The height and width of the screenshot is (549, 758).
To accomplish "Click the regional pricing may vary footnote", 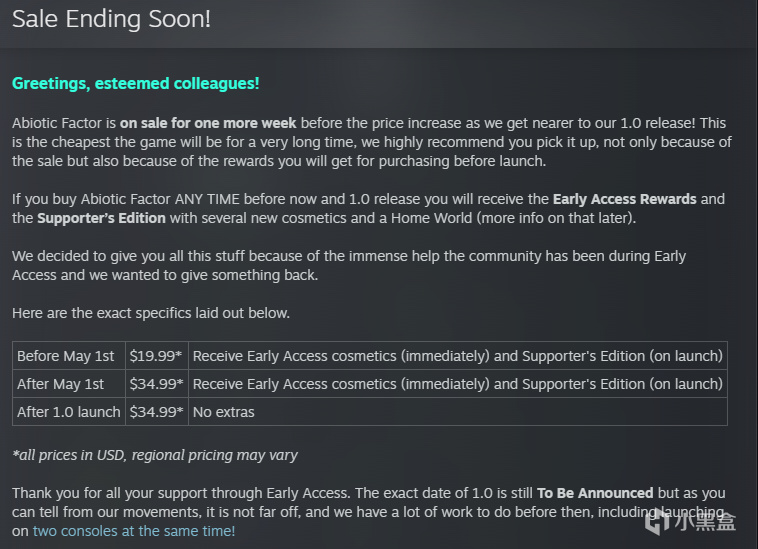I will coord(155,455).
